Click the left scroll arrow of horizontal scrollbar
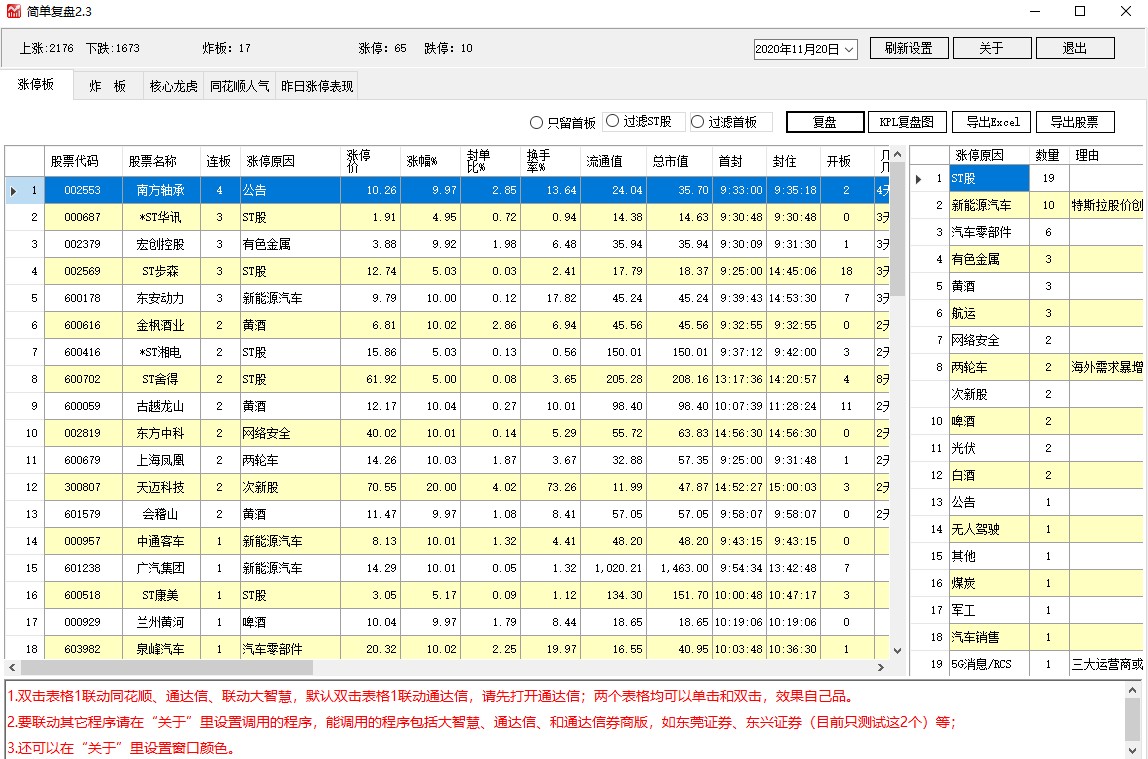 point(12,667)
